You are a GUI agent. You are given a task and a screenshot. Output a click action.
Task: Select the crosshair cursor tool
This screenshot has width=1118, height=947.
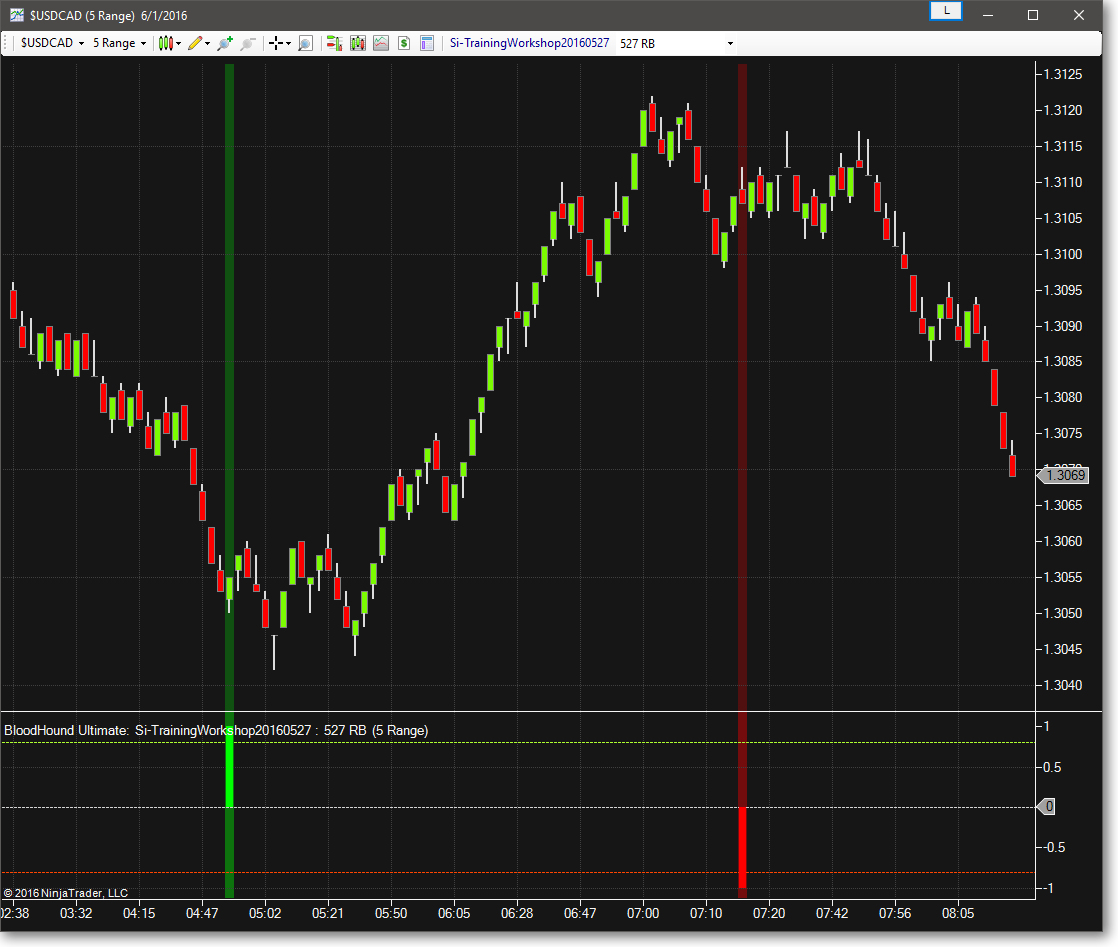(x=276, y=43)
